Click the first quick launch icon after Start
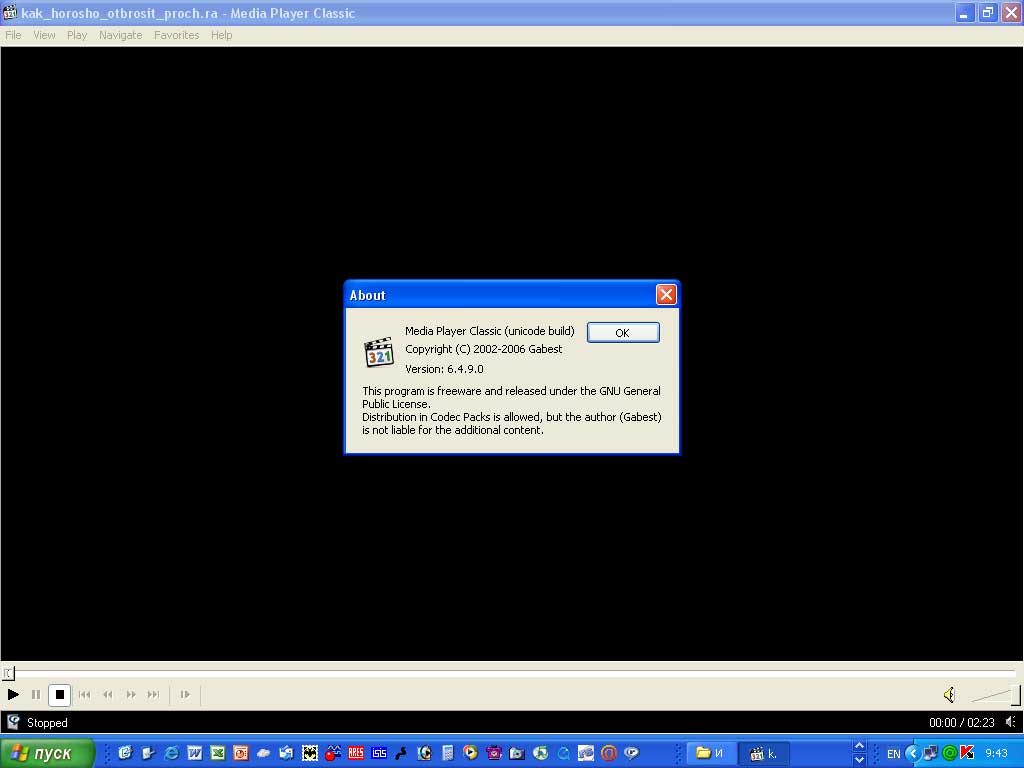 pyautogui.click(x=125, y=753)
